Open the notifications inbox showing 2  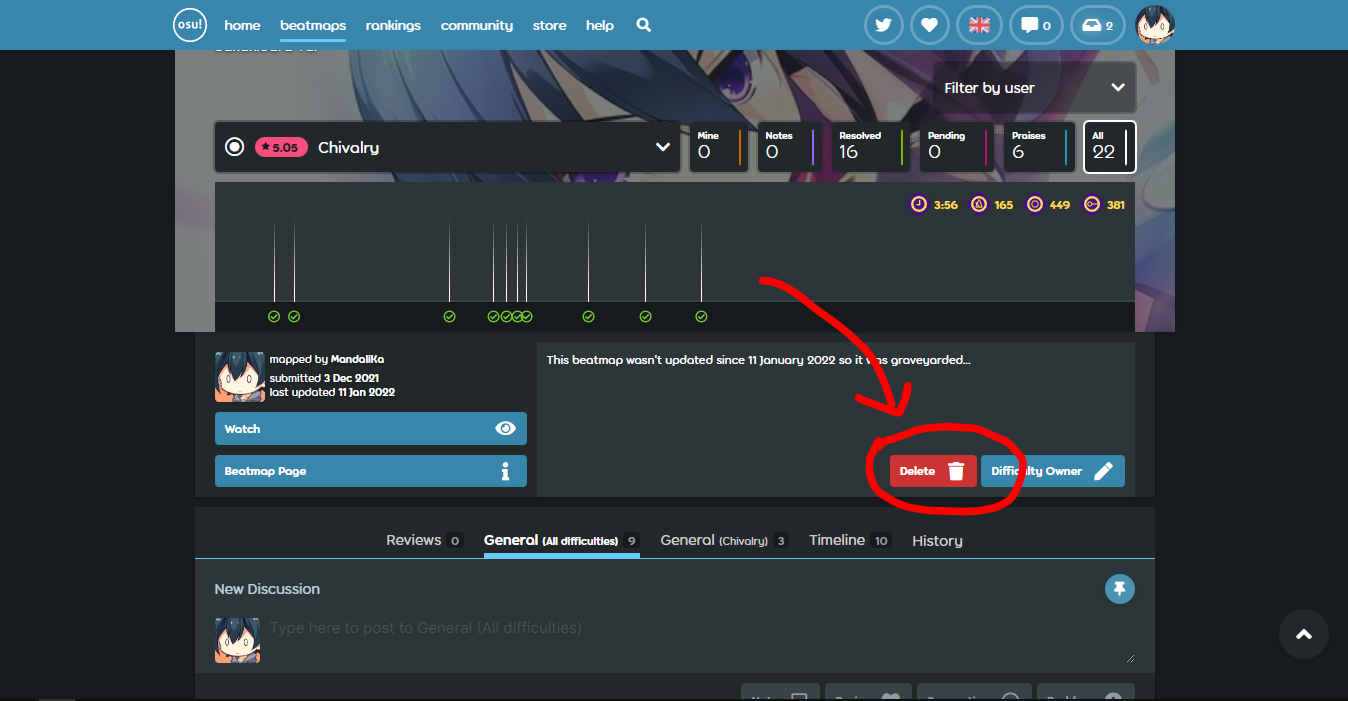1098,25
